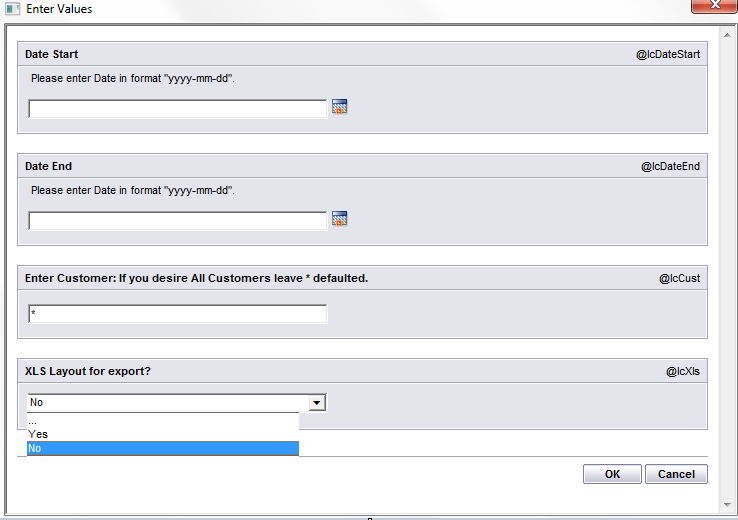
Task: Click the Enter Values window icon
Action: (x=12, y=8)
